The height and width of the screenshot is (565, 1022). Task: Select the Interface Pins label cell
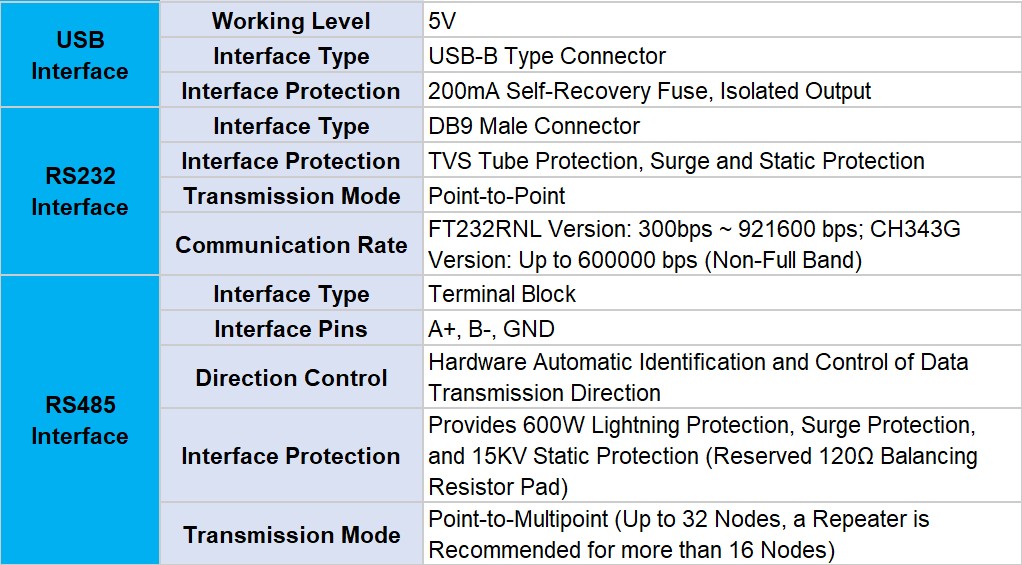point(290,329)
